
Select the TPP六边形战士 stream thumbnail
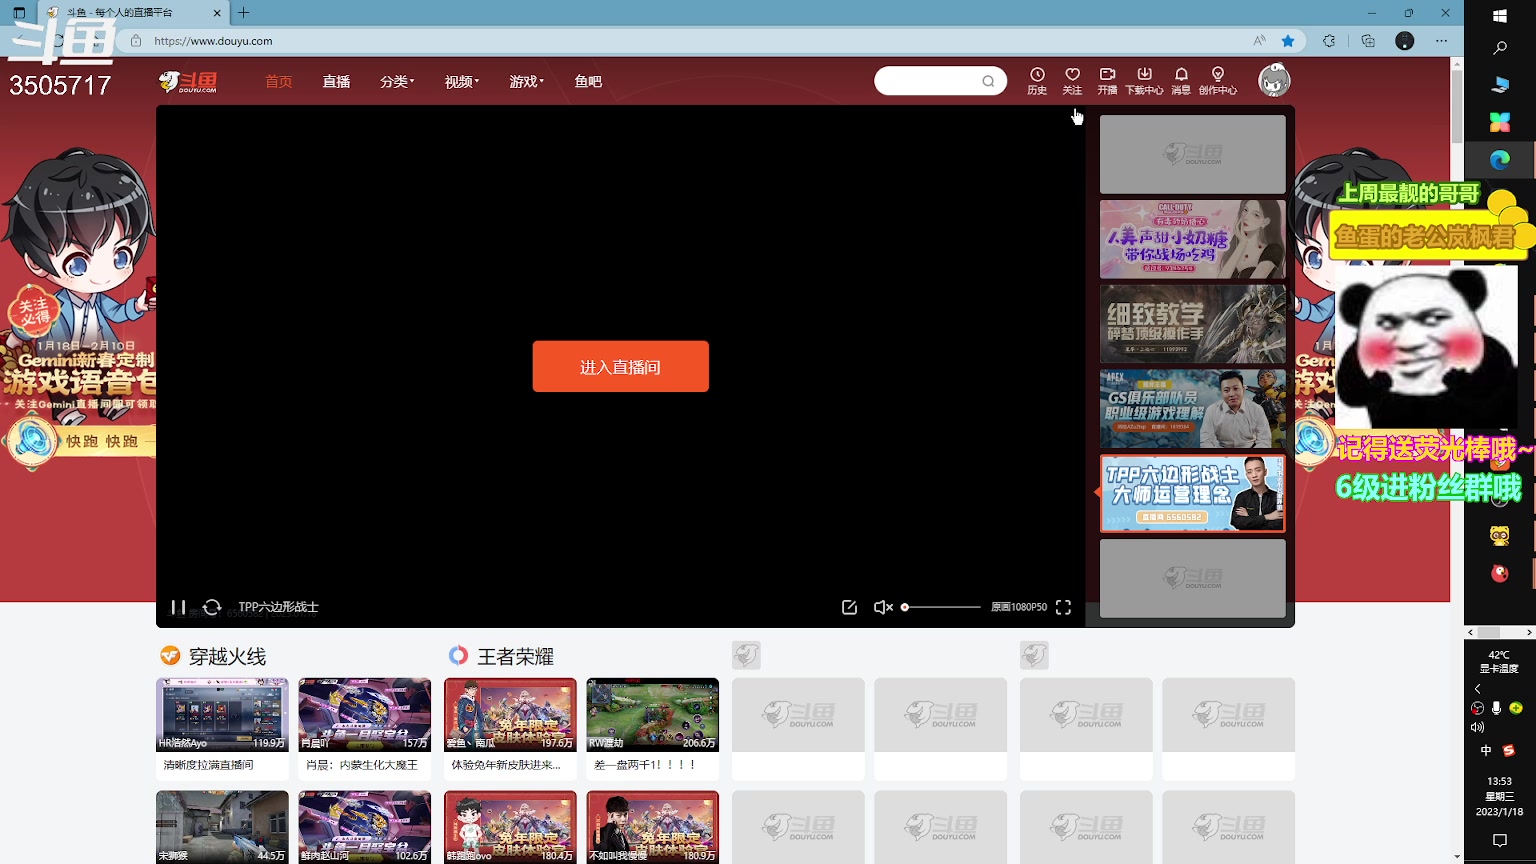tap(1192, 494)
